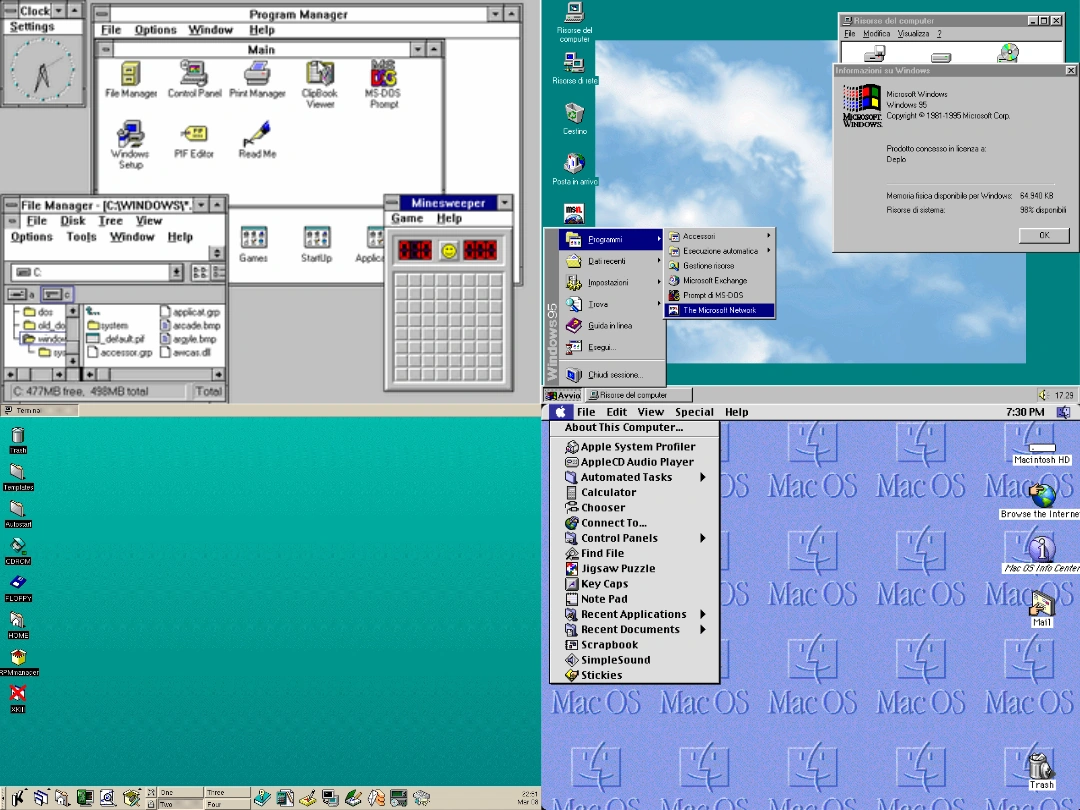Click the volume speaker icon in Windows 95 tray
1080x810 pixels.
tap(1043, 395)
